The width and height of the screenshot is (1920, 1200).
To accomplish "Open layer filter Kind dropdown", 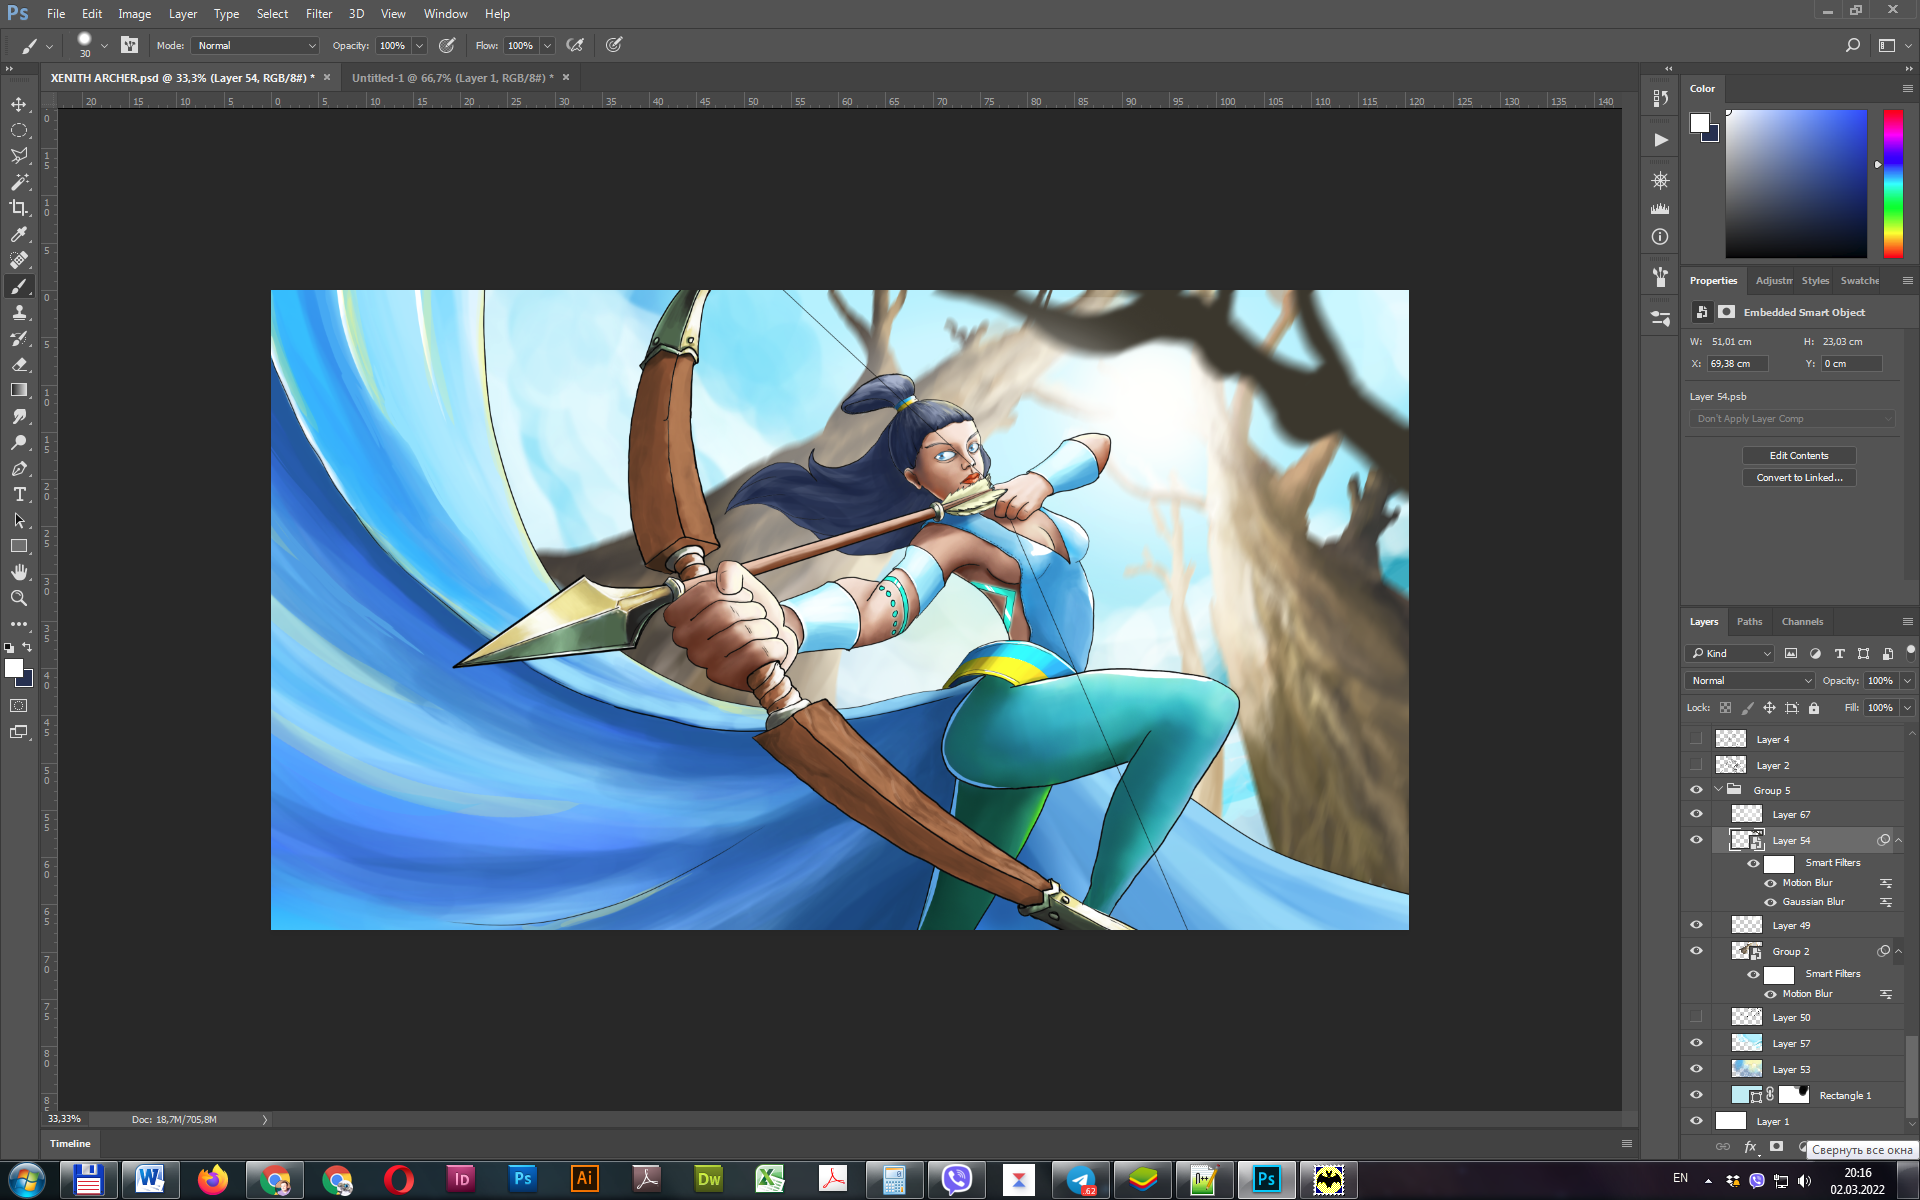I will coord(1730,653).
